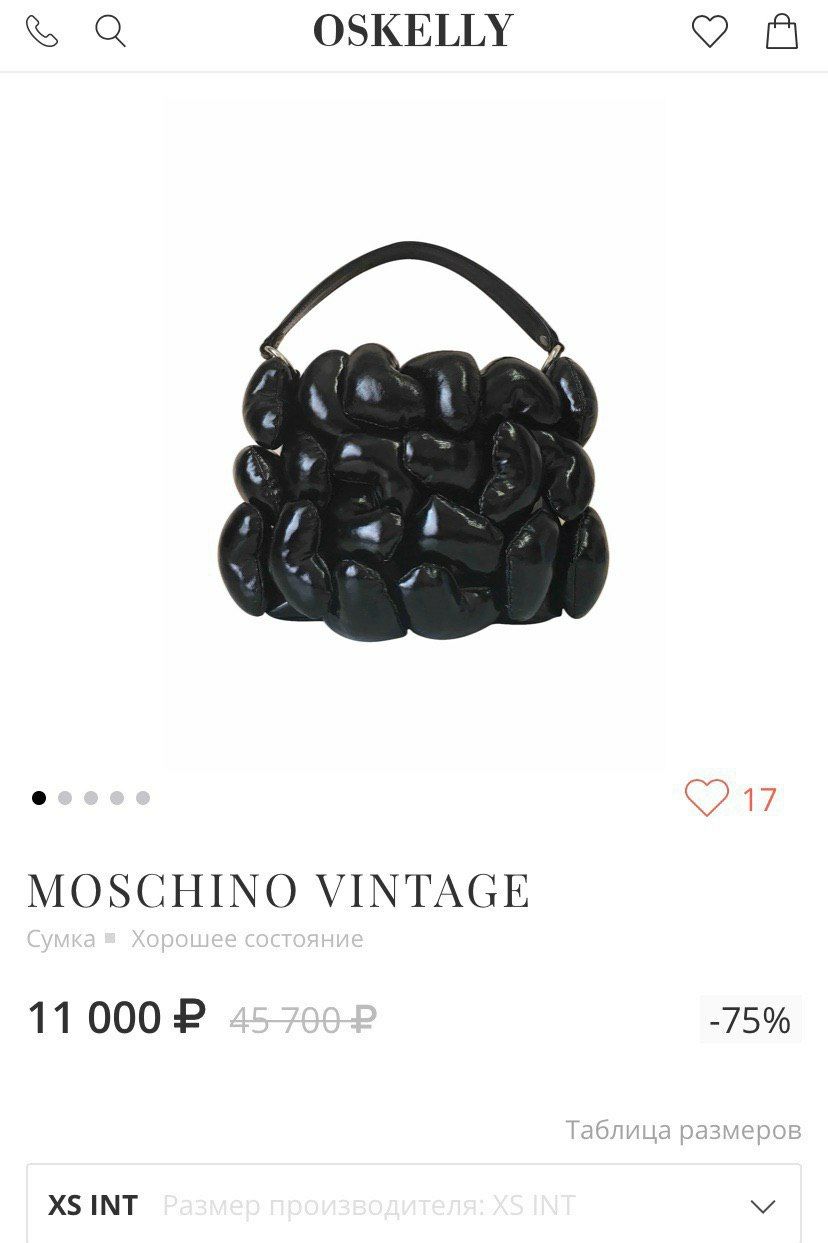Switch to second carousel dot
828x1243 pixels.
pyautogui.click(x=65, y=798)
